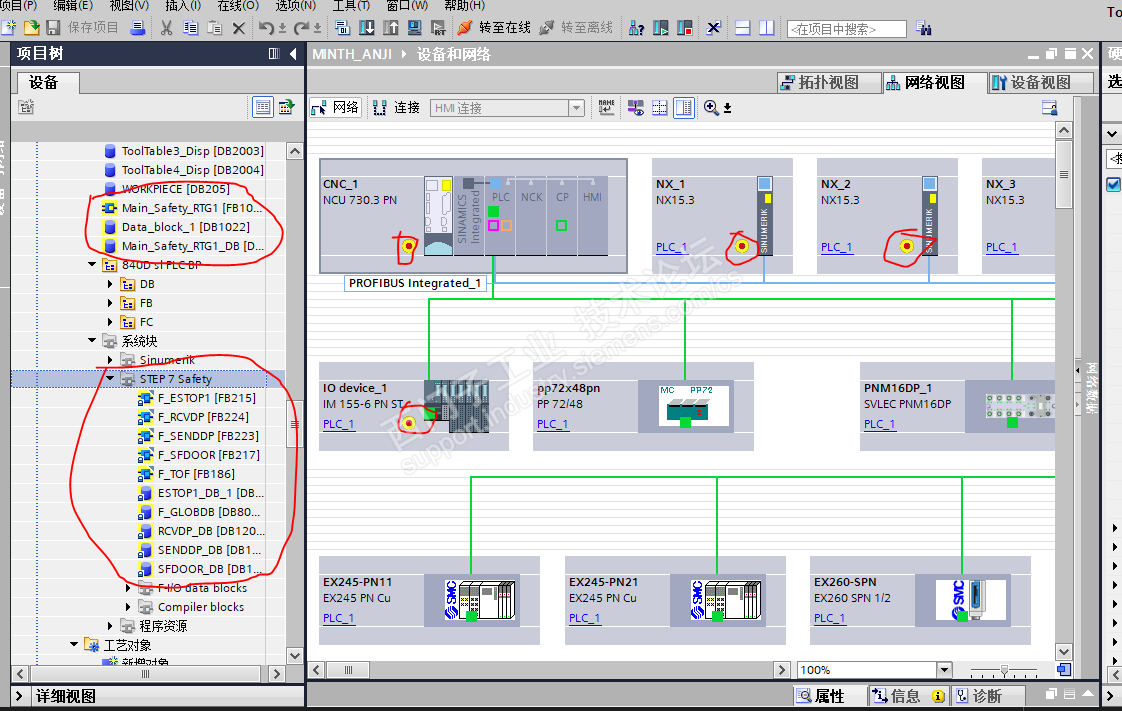Toggle the 连接 connections mode button
1122x711 pixels.
[x=397, y=108]
